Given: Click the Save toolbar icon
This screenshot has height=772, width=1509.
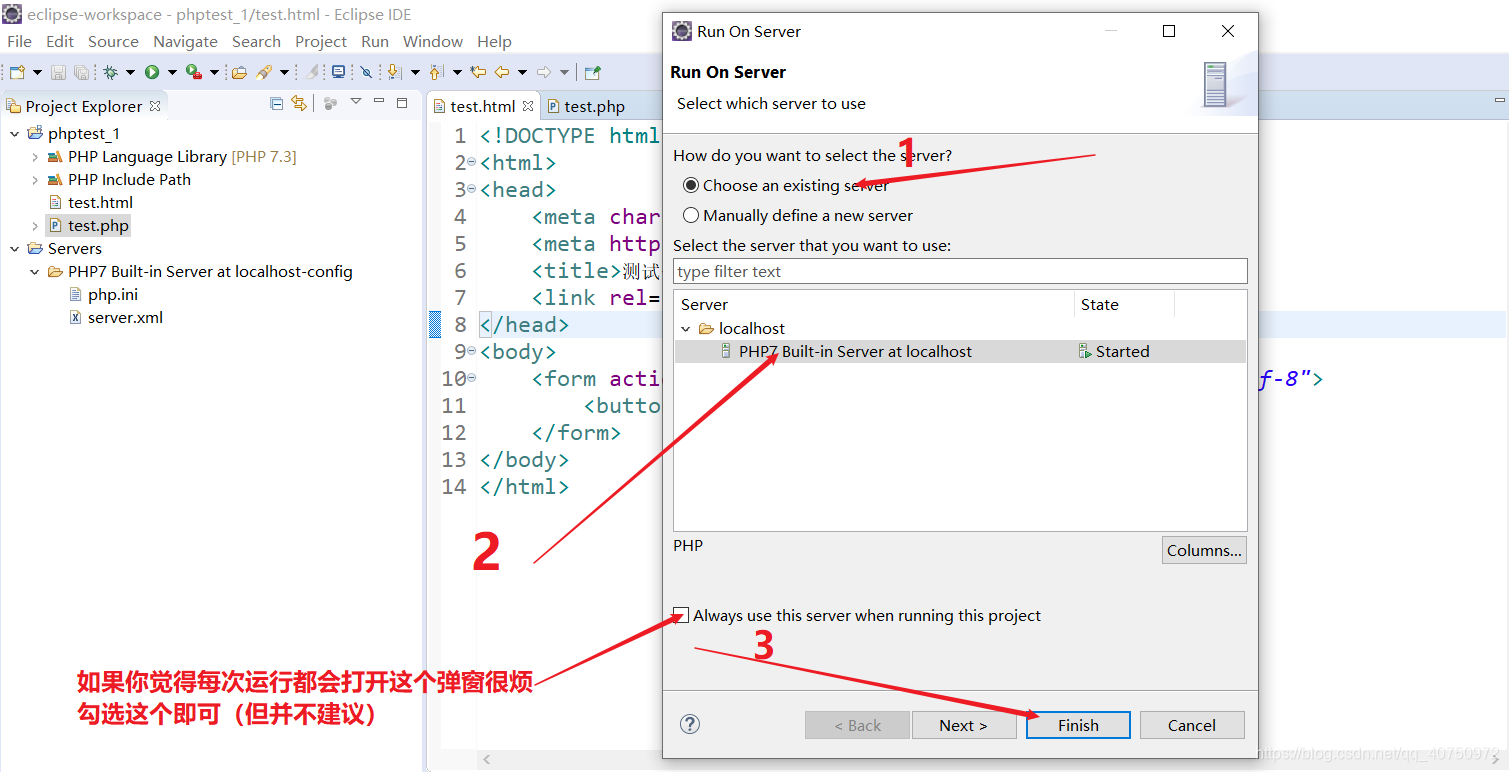Looking at the screenshot, I should coord(58,72).
